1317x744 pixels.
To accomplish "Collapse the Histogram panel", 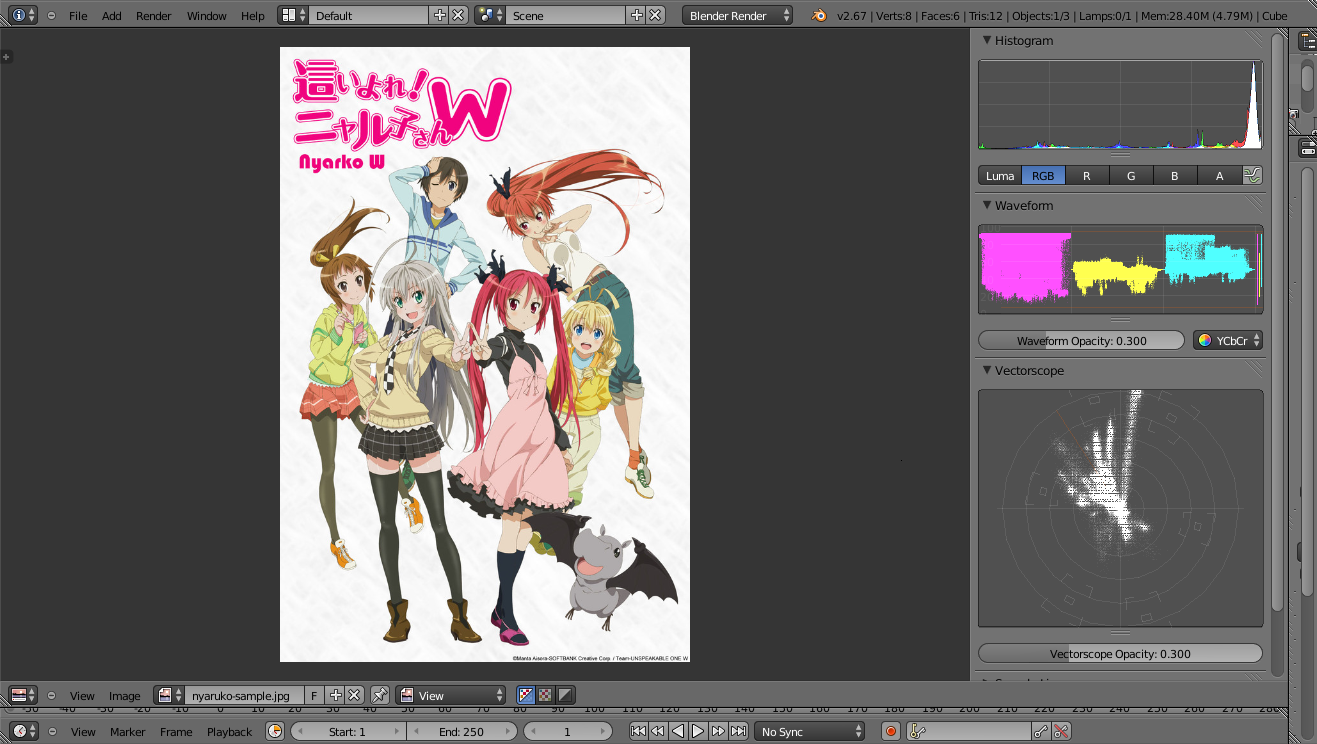I will tap(987, 40).
